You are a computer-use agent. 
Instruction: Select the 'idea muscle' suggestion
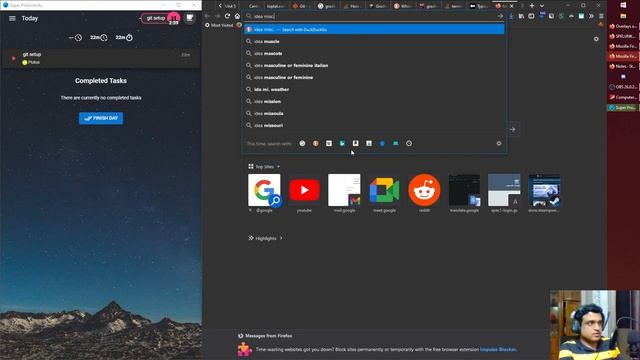pos(374,41)
